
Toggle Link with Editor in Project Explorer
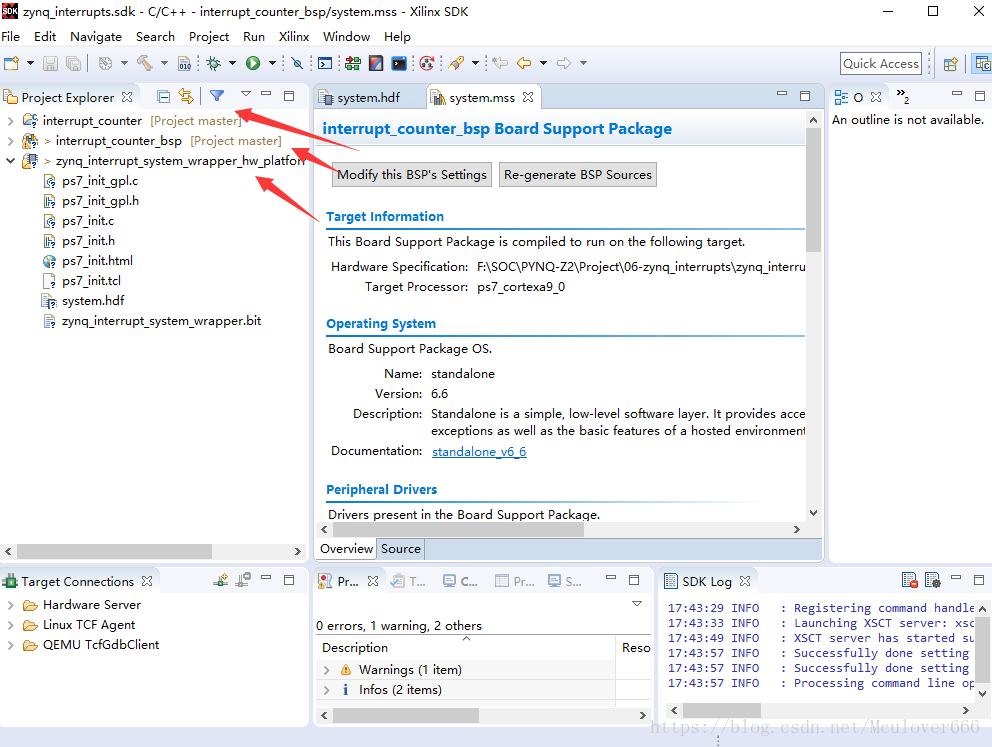pos(185,96)
